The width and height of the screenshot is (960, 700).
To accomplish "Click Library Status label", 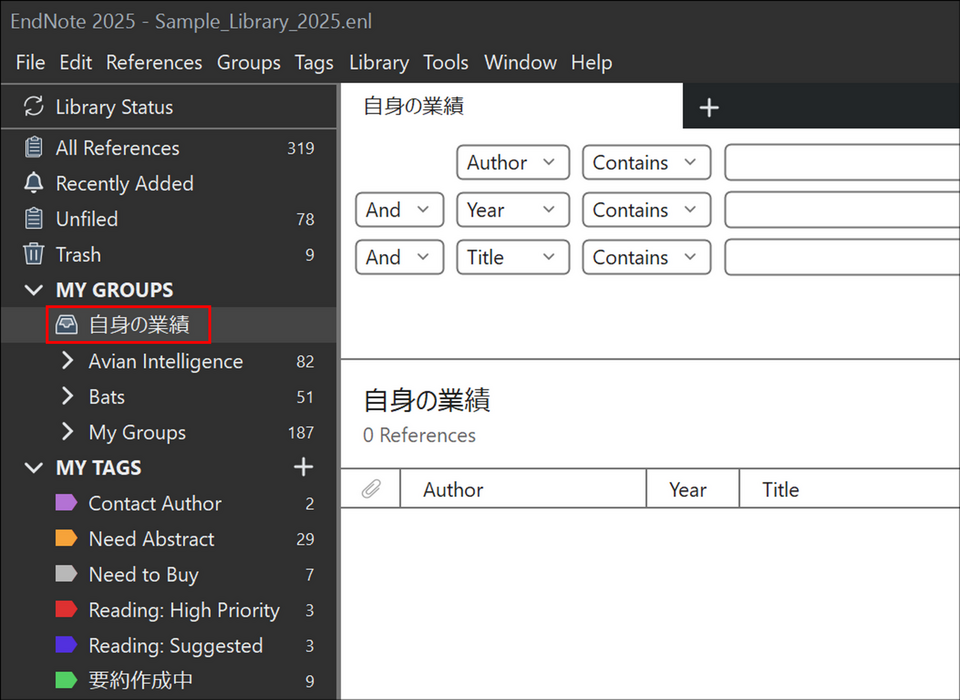I will (114, 107).
